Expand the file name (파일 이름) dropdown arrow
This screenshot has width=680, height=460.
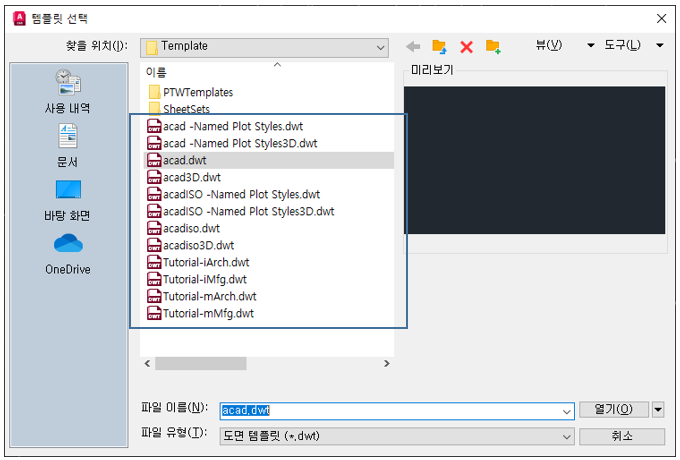[x=566, y=411]
